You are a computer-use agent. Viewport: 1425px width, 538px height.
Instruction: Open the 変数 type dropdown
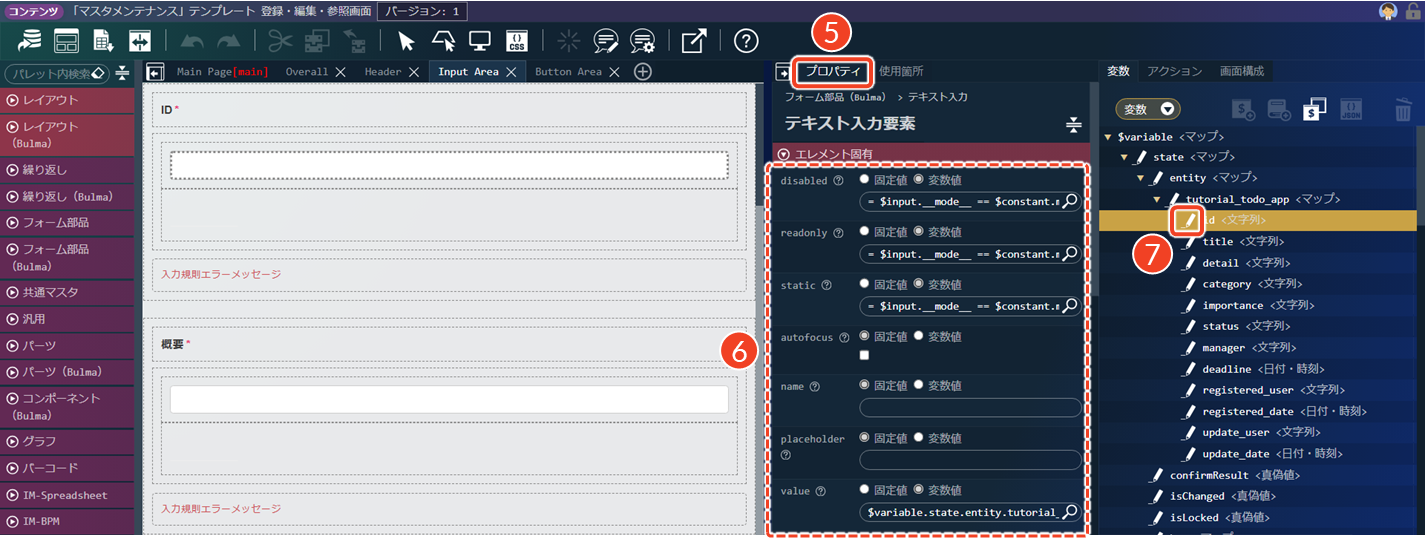(1147, 110)
